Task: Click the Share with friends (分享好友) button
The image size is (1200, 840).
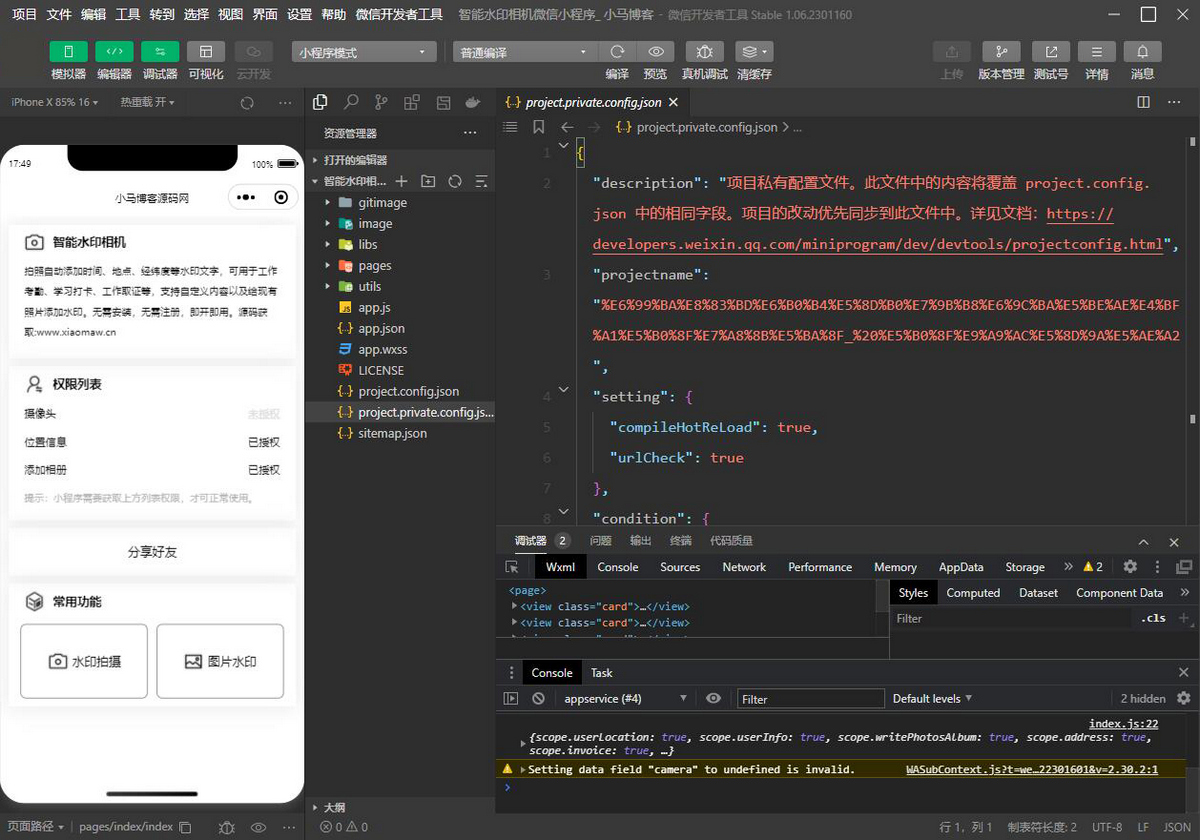Action: (x=152, y=552)
